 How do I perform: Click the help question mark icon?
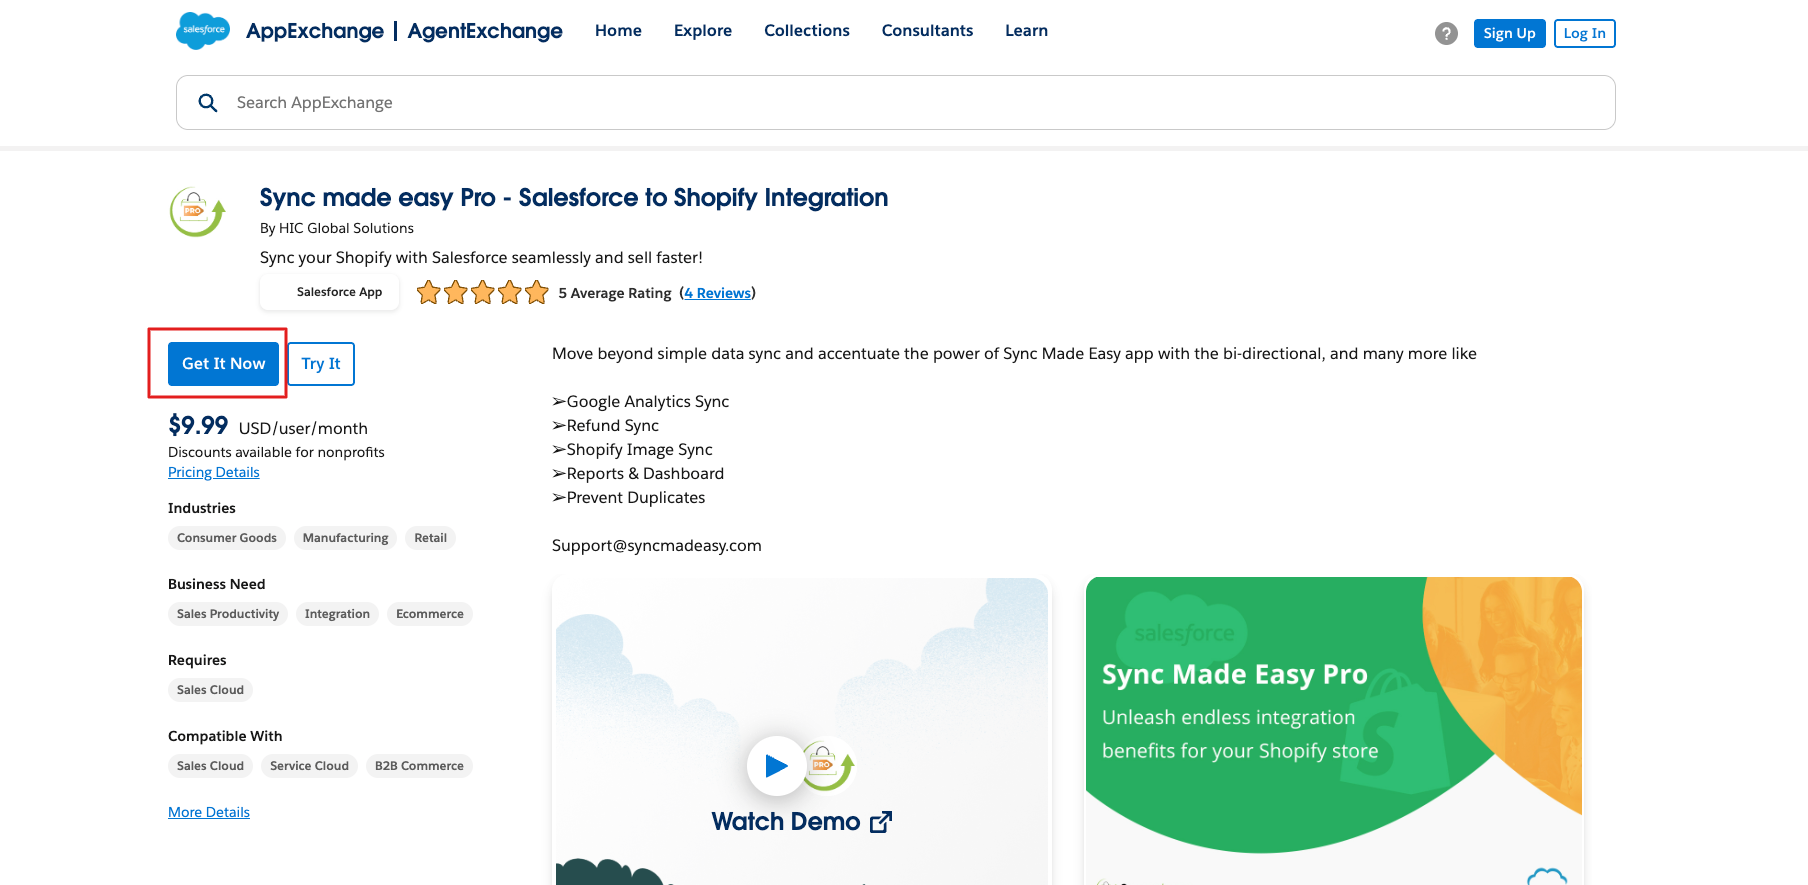pos(1446,34)
